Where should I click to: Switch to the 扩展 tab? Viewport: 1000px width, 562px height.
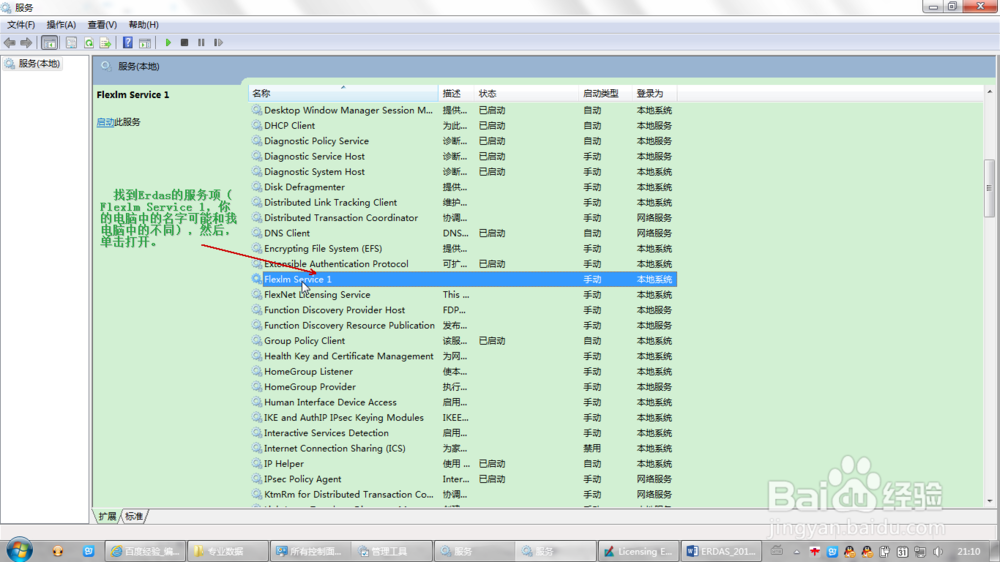coord(107,516)
